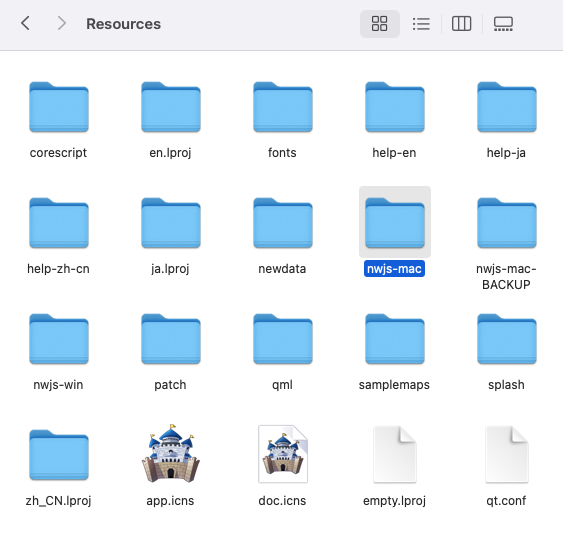Click the nwjs-win folder
This screenshot has height=536, width=563.
pos(59,339)
